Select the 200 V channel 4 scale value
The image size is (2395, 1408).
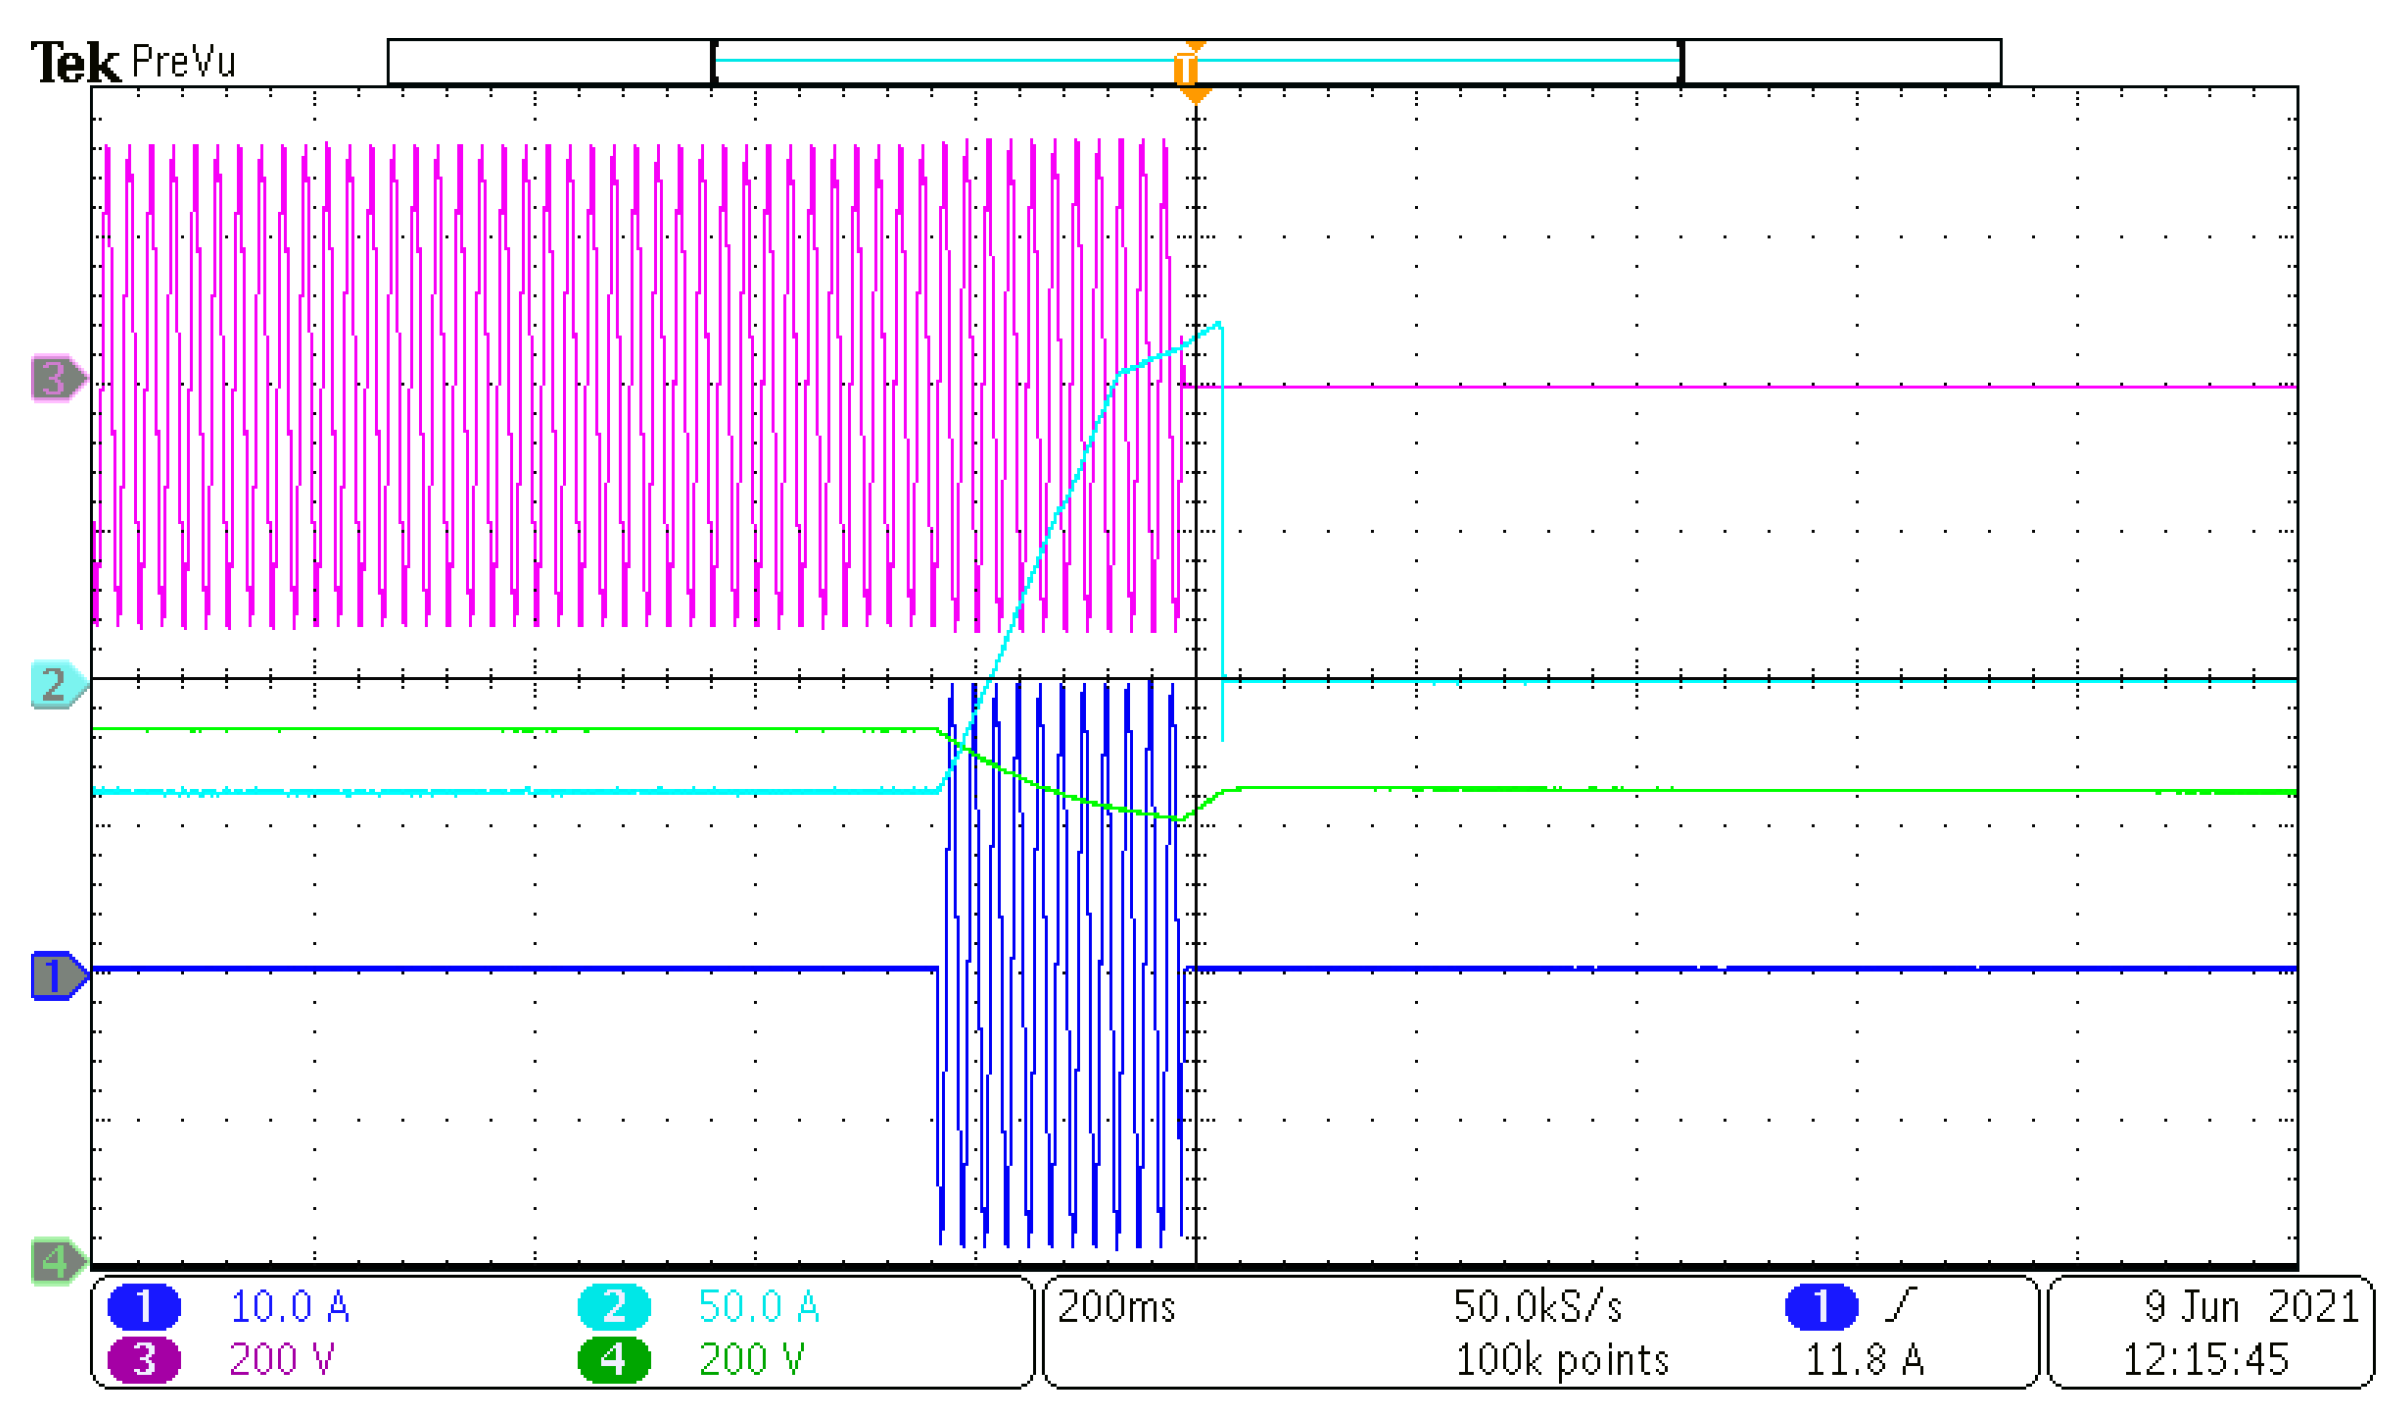(752, 1360)
